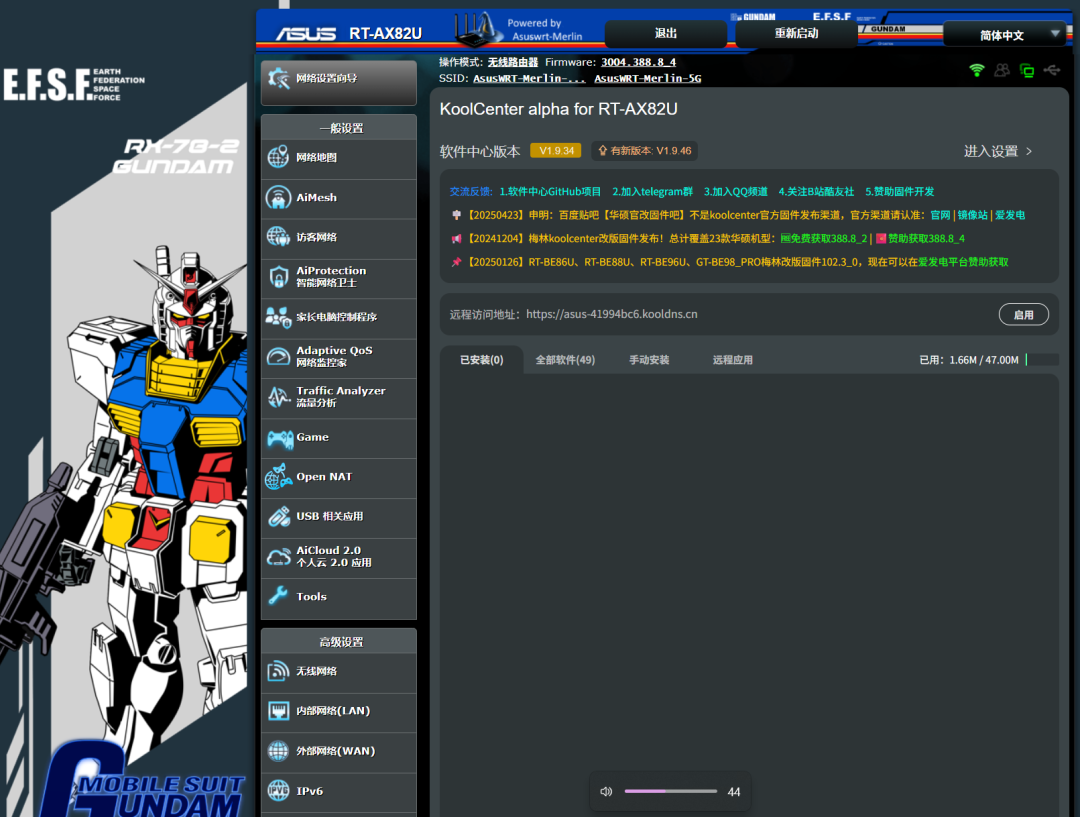Viewport: 1080px width, 817px height.
Task: Open AiMesh via its sidebar icon
Action: pyautogui.click(x=278, y=197)
